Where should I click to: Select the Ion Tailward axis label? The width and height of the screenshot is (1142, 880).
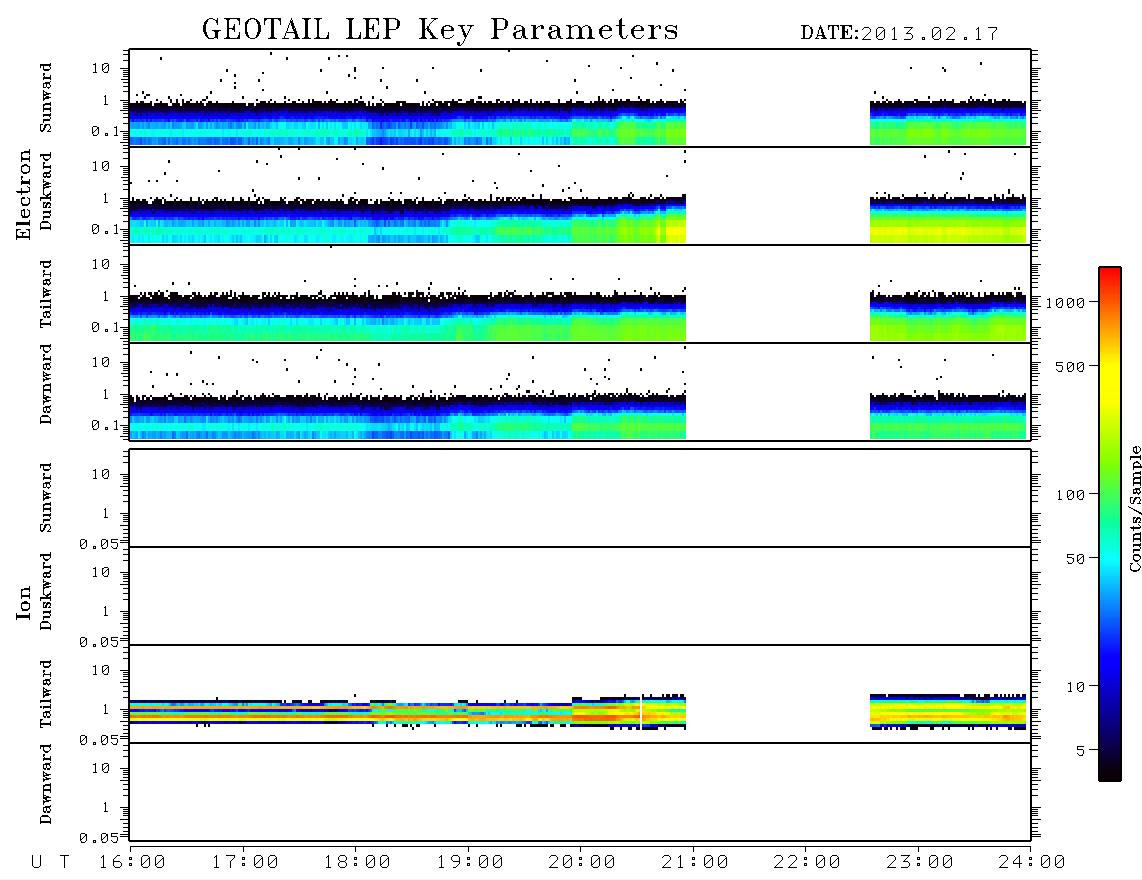coord(46,694)
